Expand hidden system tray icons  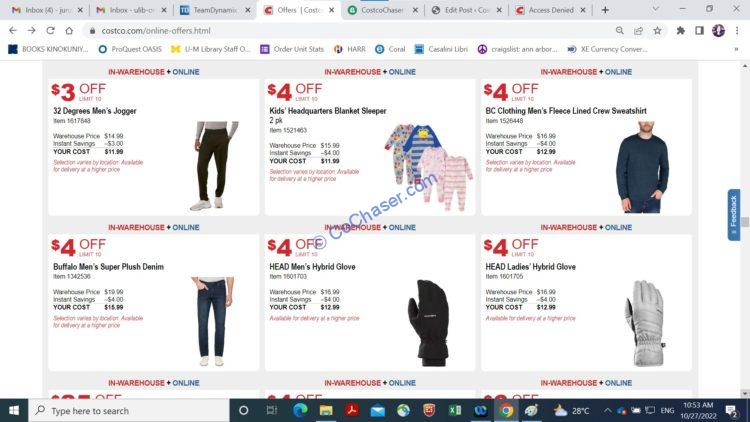pos(607,410)
